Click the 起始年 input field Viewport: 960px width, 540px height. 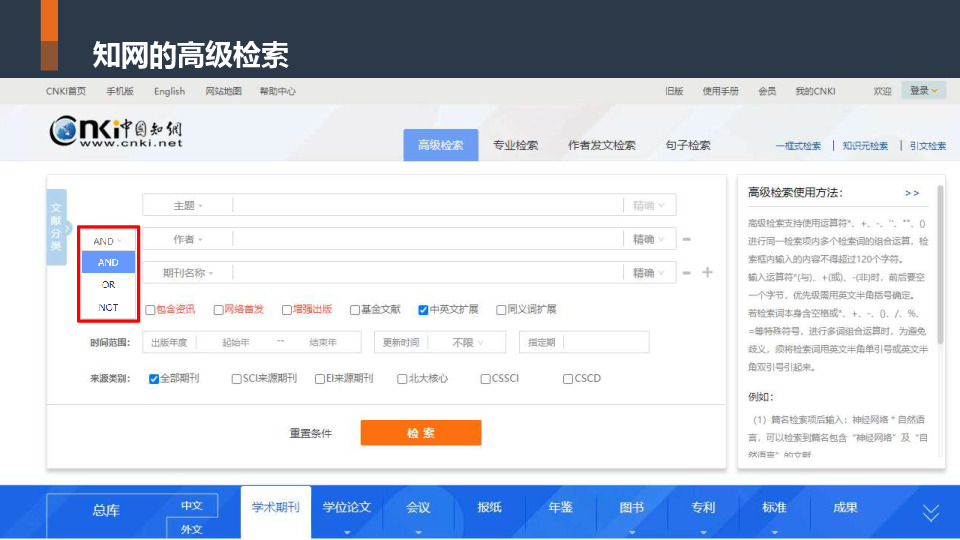[x=236, y=343]
